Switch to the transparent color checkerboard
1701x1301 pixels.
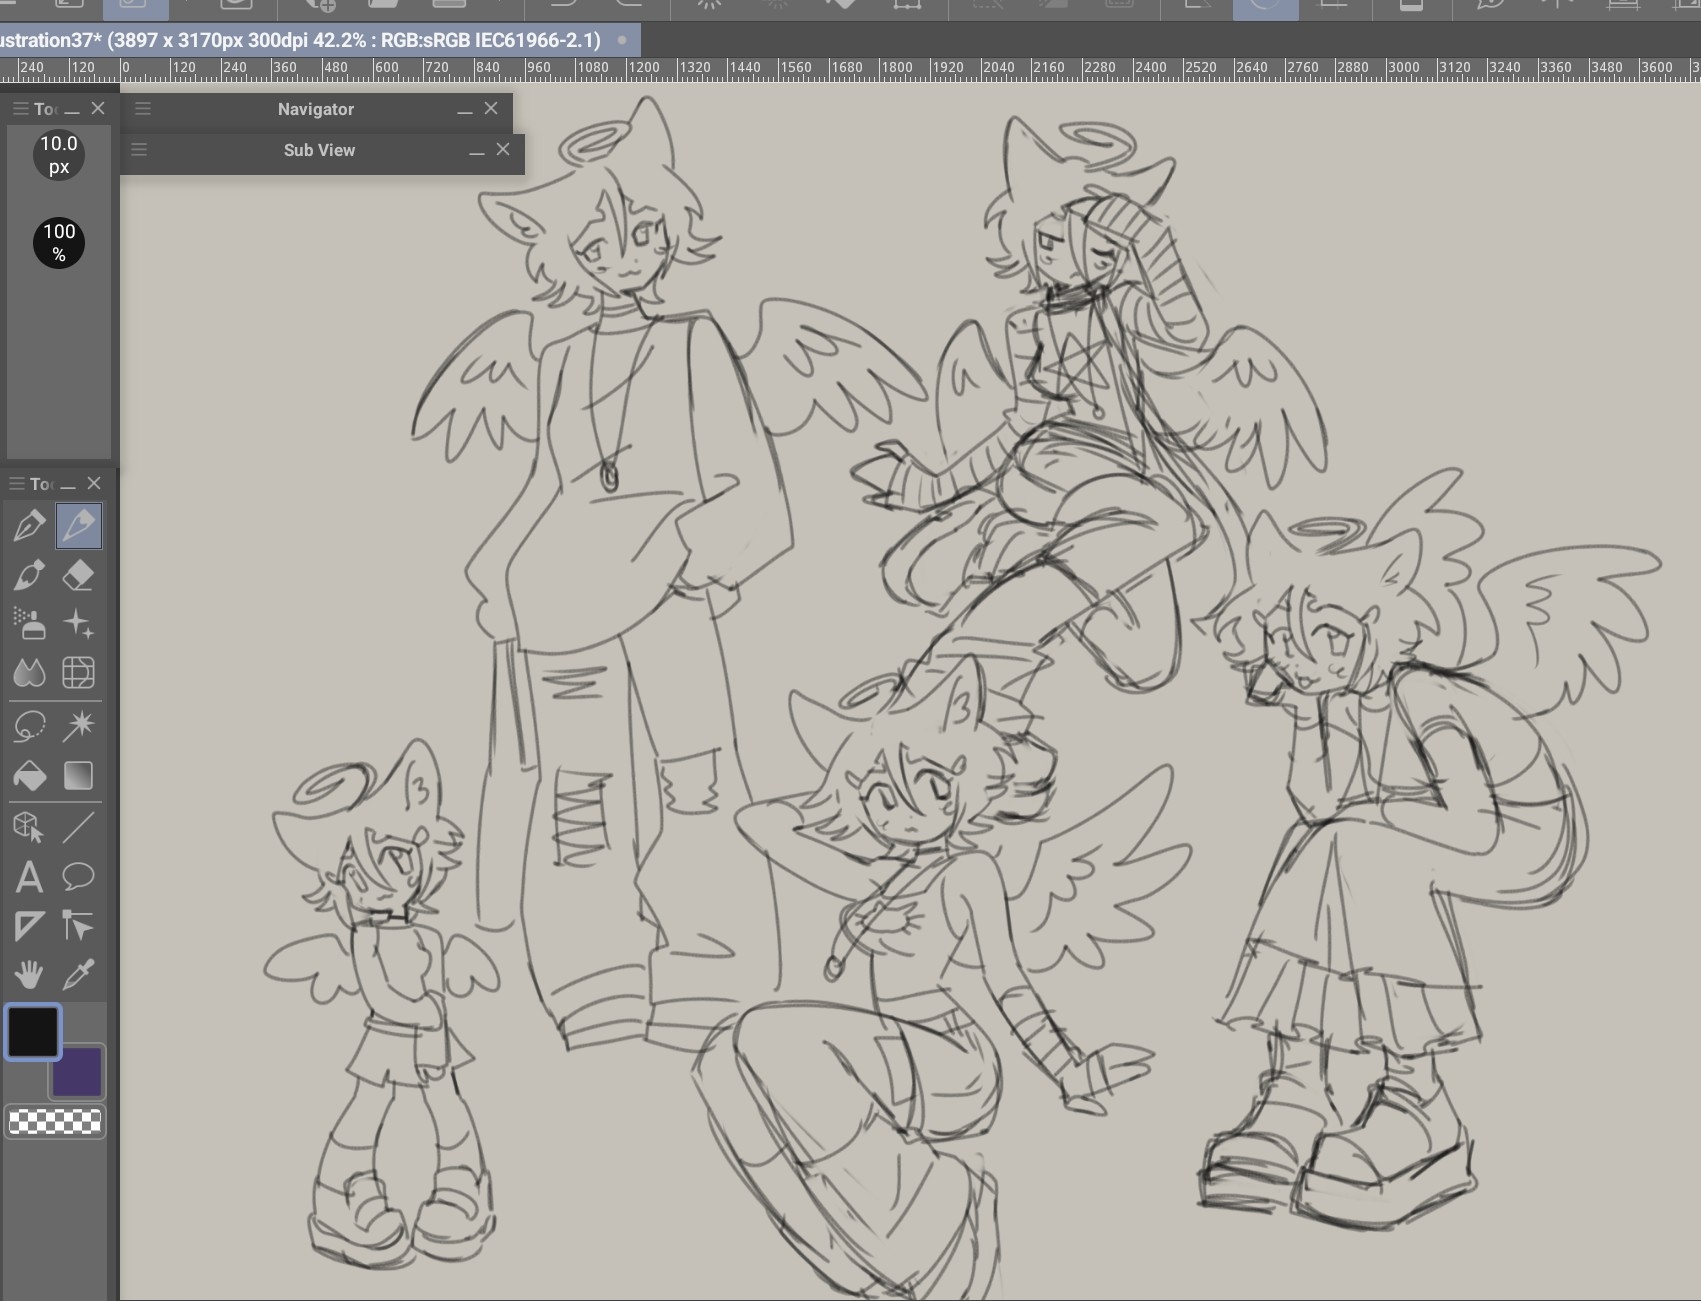(x=55, y=1122)
